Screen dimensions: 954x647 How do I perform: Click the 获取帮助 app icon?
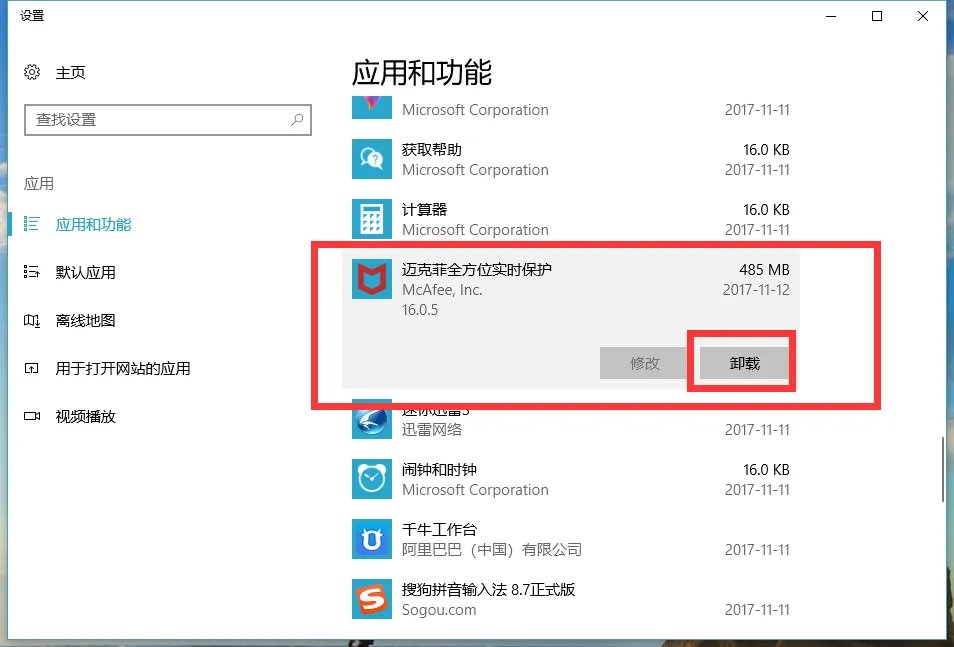point(371,159)
